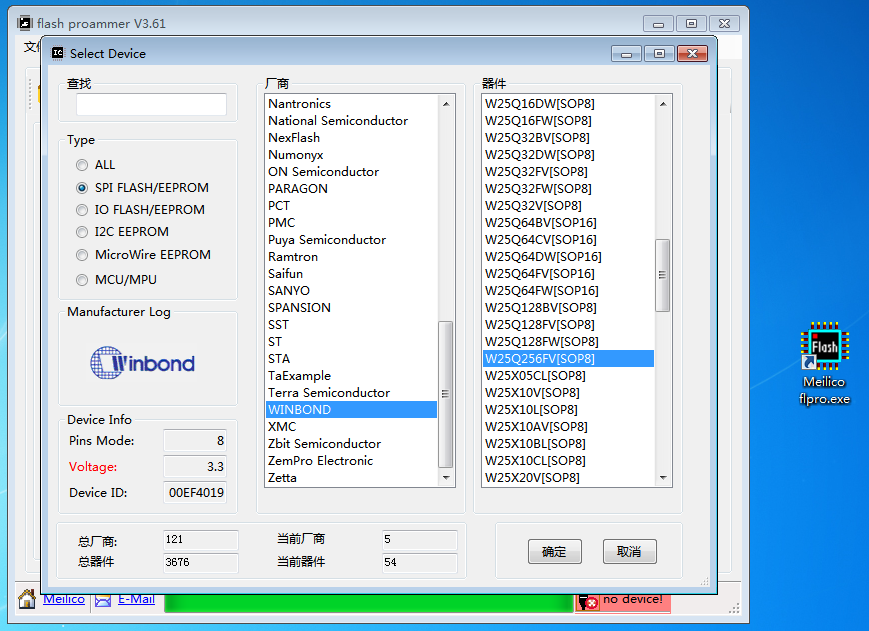Select IO FLASH/EEPROM radio button
The height and width of the screenshot is (631, 869).
coord(82,210)
